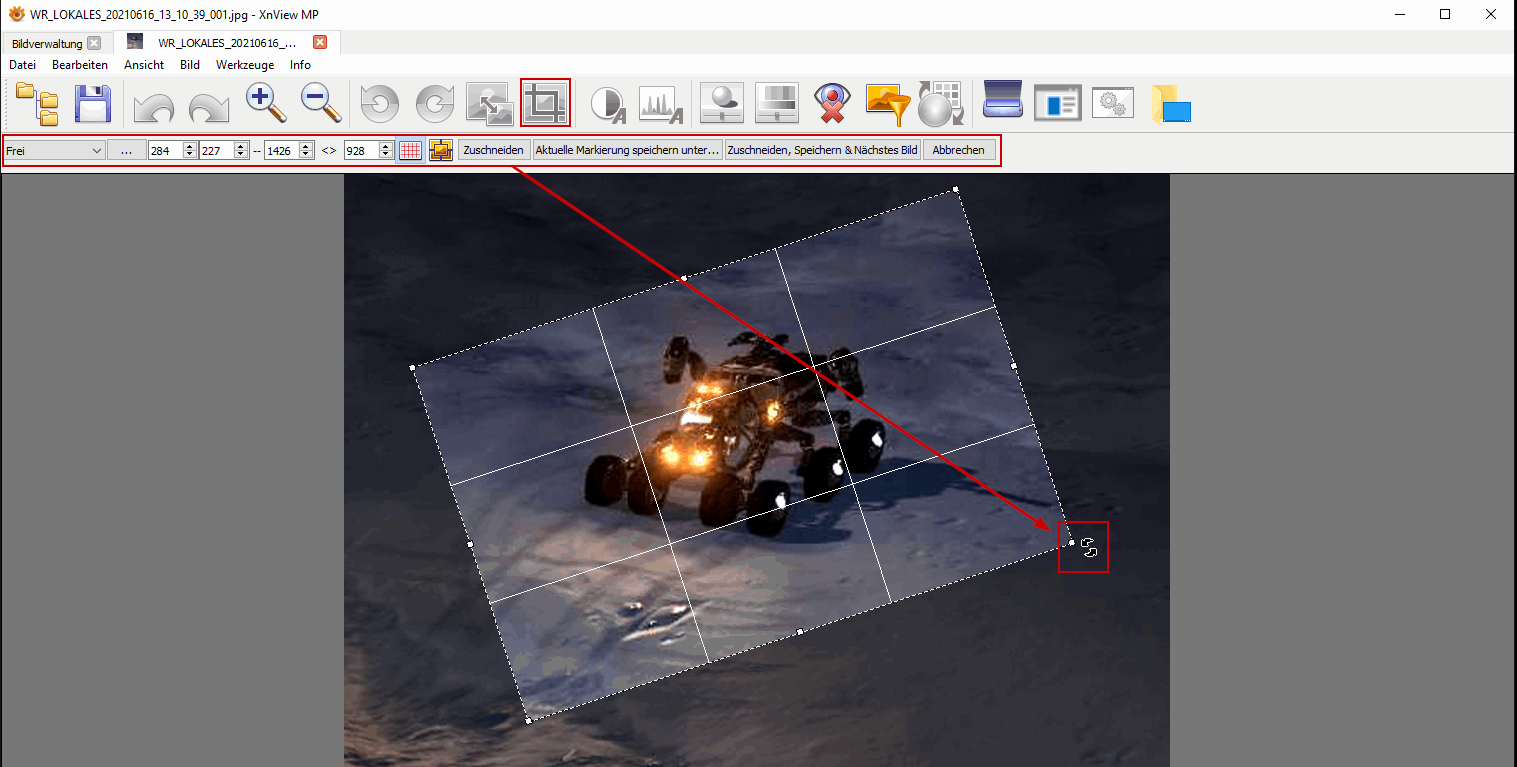Click the yellow folder with blue window icon
This screenshot has width=1517, height=767.
pyautogui.click(x=1171, y=105)
